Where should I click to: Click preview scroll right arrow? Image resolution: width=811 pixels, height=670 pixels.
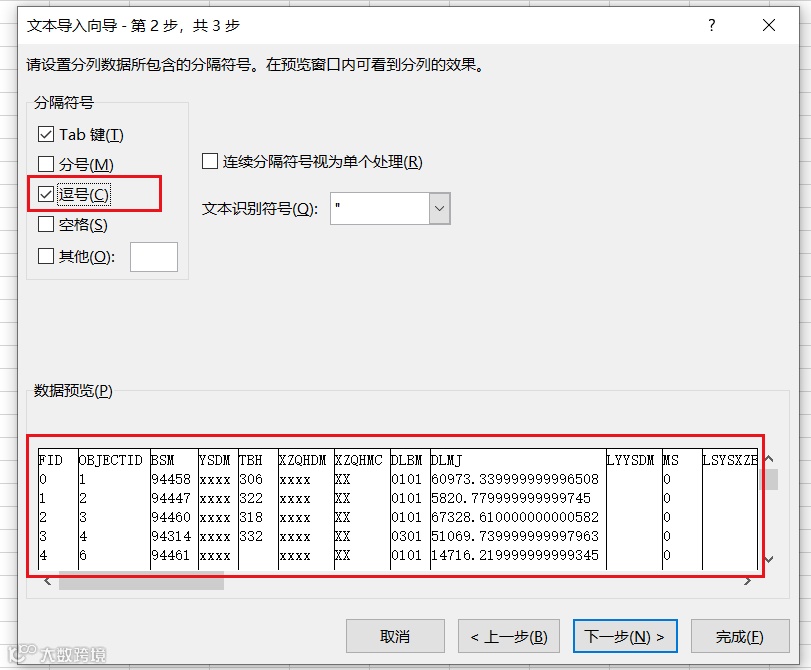pyautogui.click(x=747, y=581)
